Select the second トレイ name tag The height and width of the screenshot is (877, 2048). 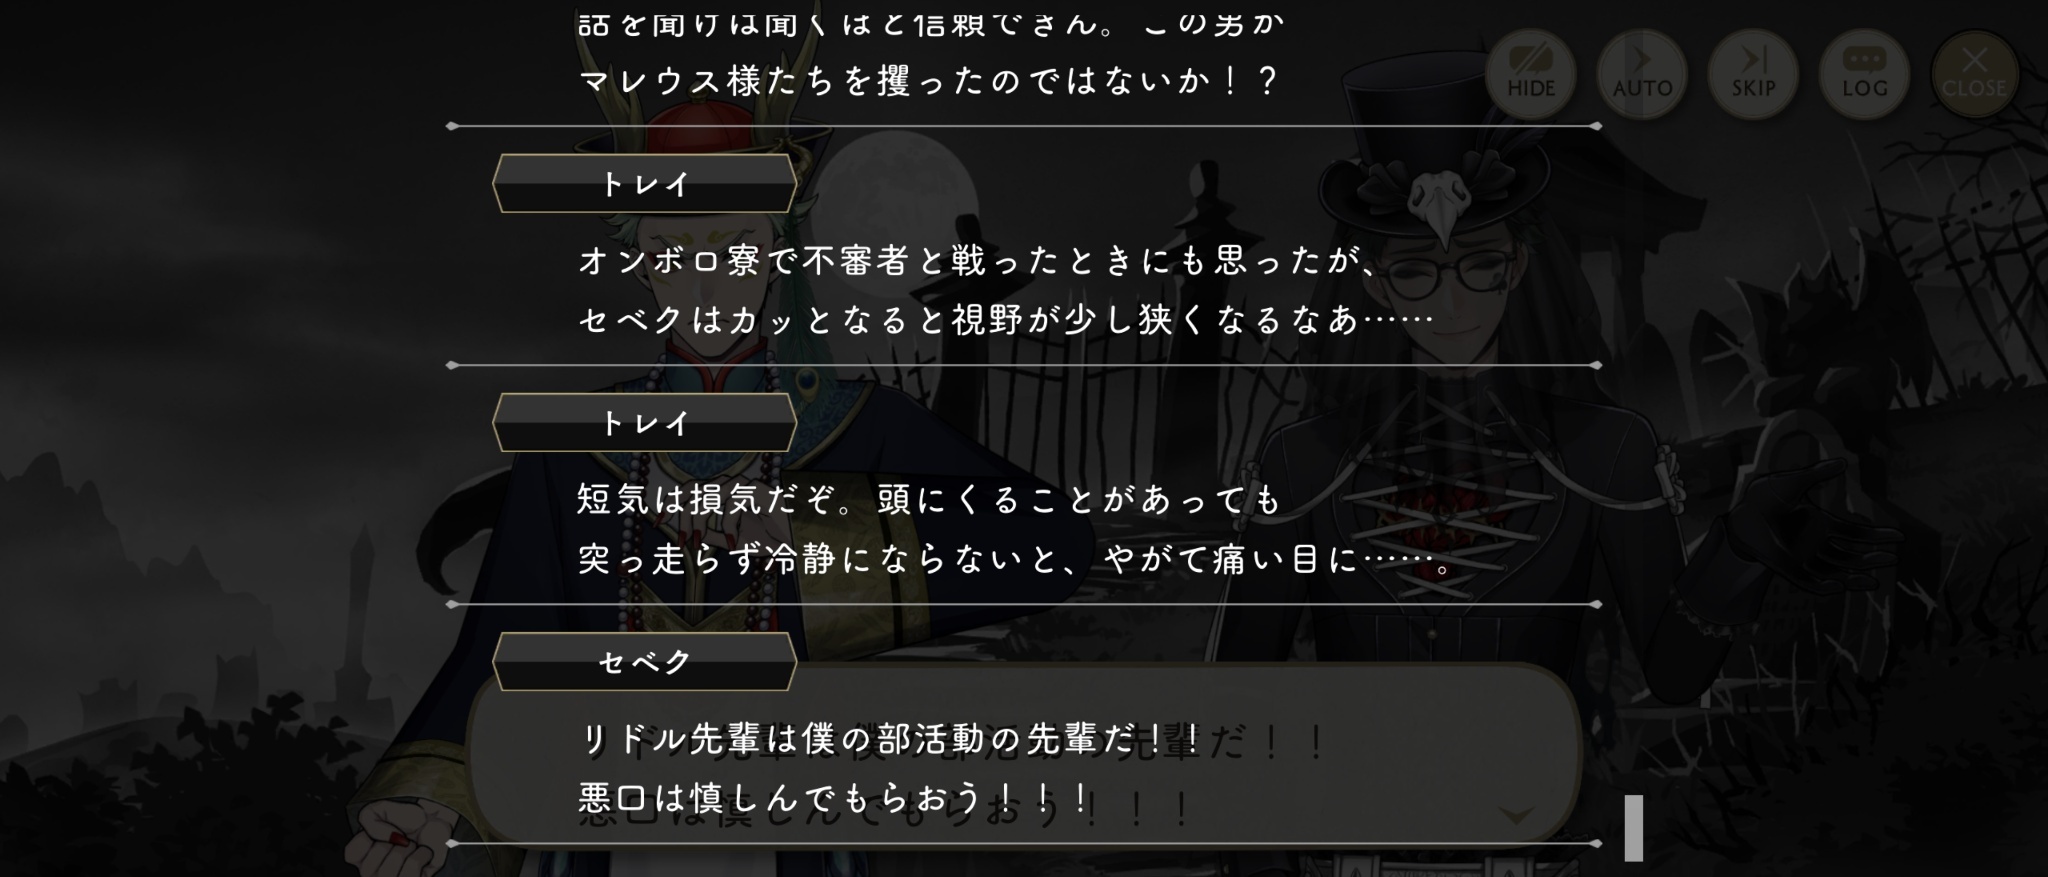click(645, 422)
